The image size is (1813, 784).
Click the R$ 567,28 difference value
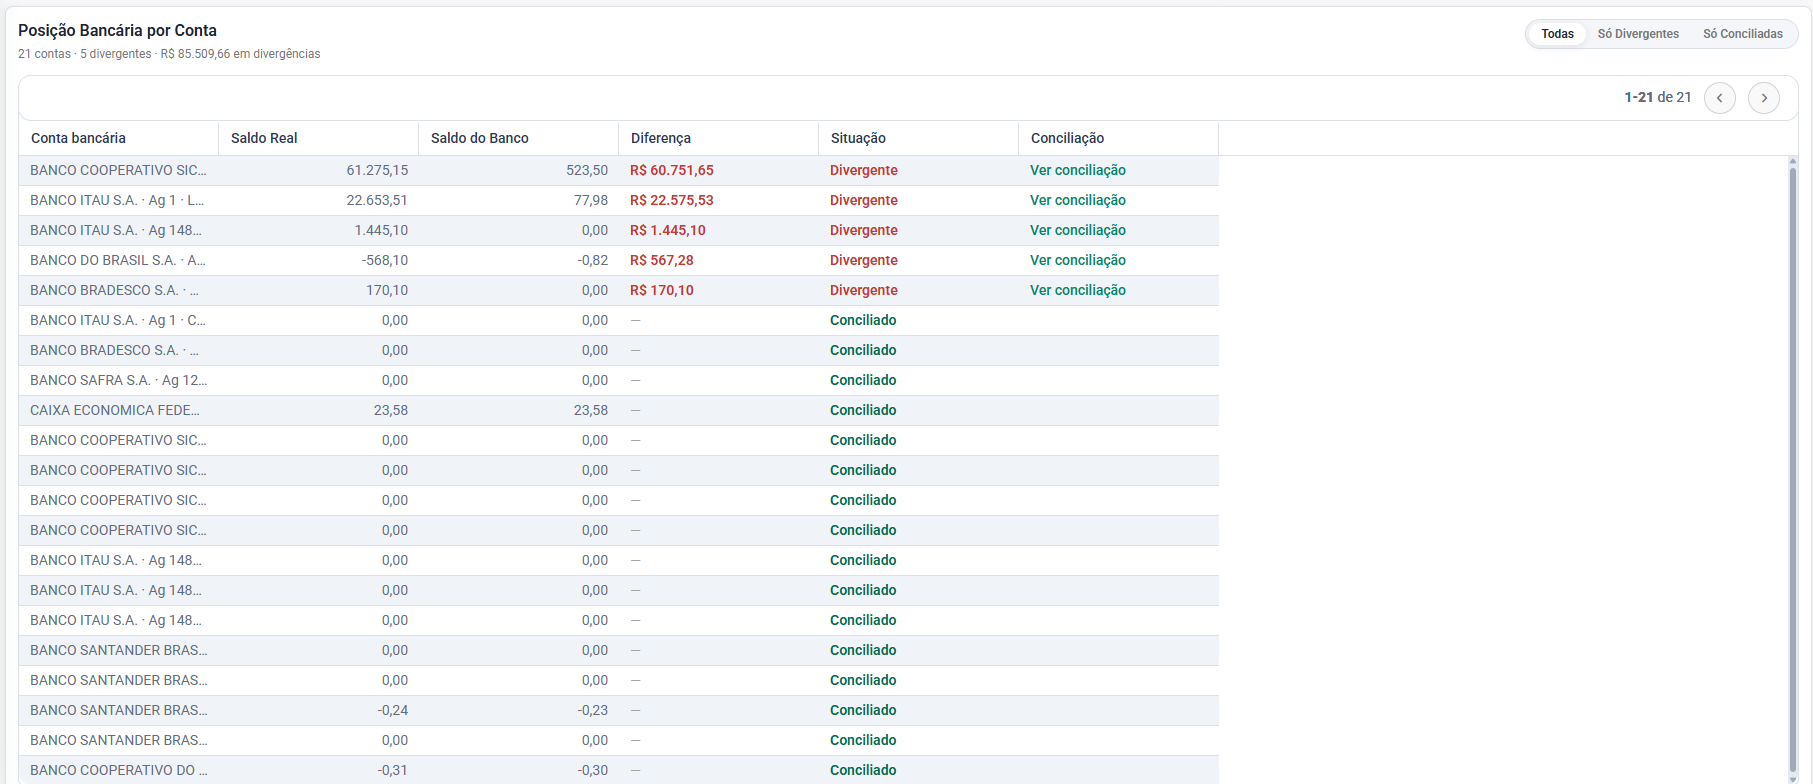(x=662, y=260)
